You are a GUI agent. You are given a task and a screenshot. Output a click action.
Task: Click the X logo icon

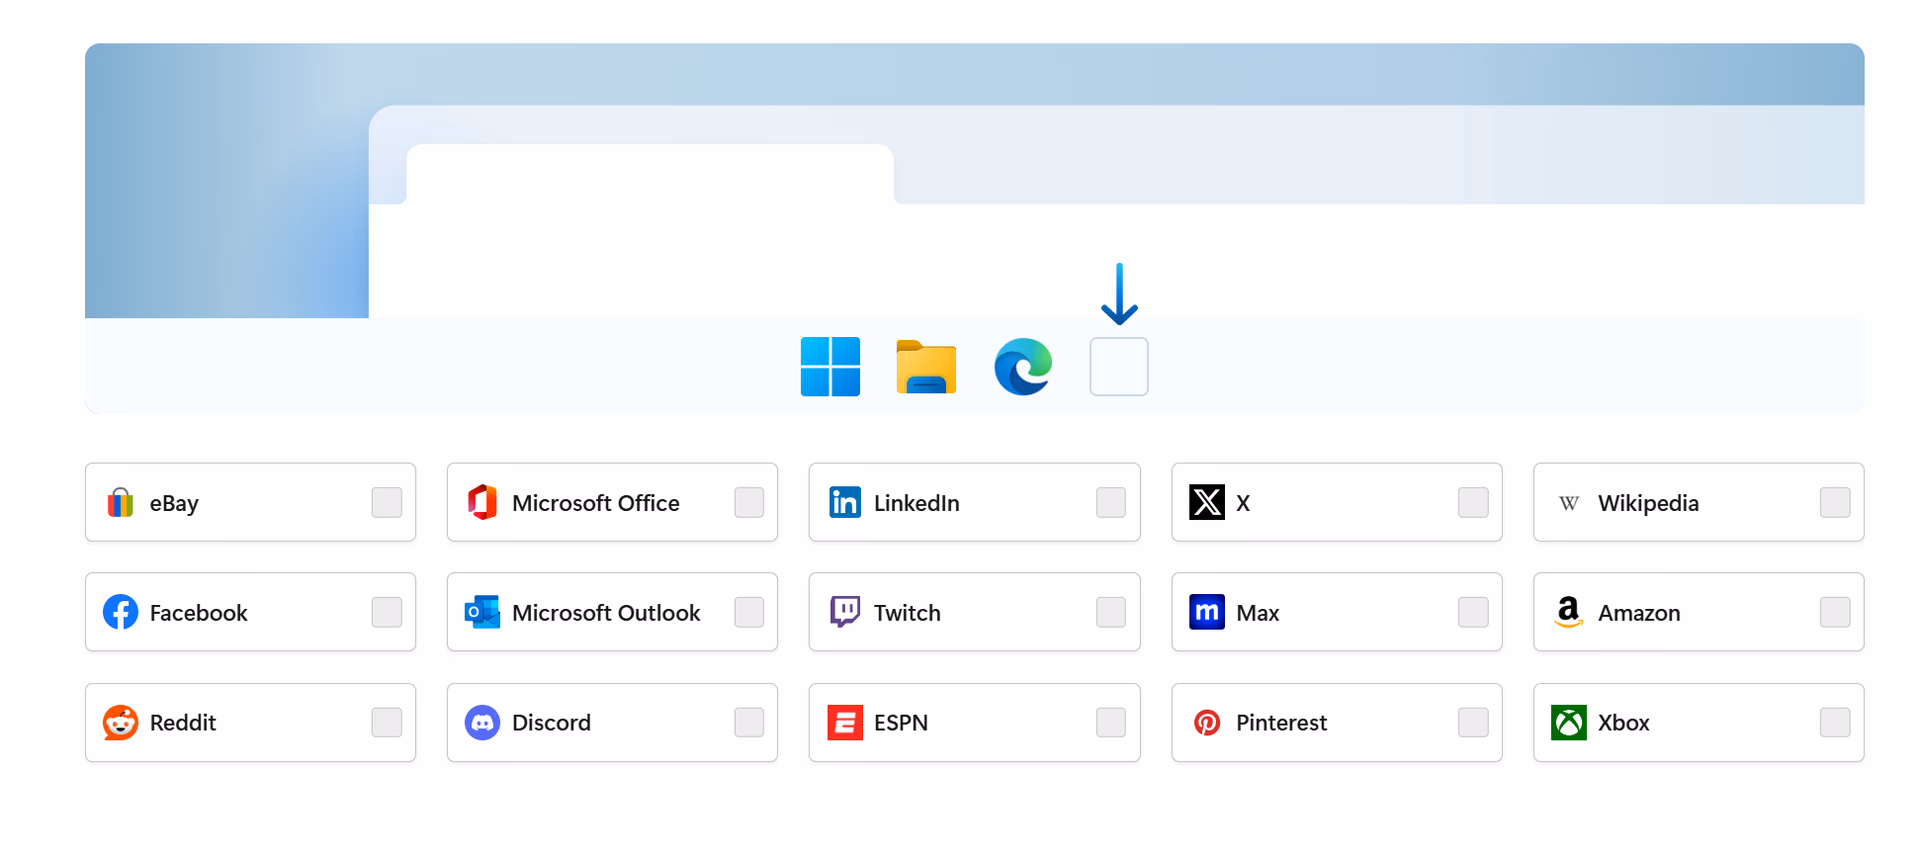click(1207, 502)
